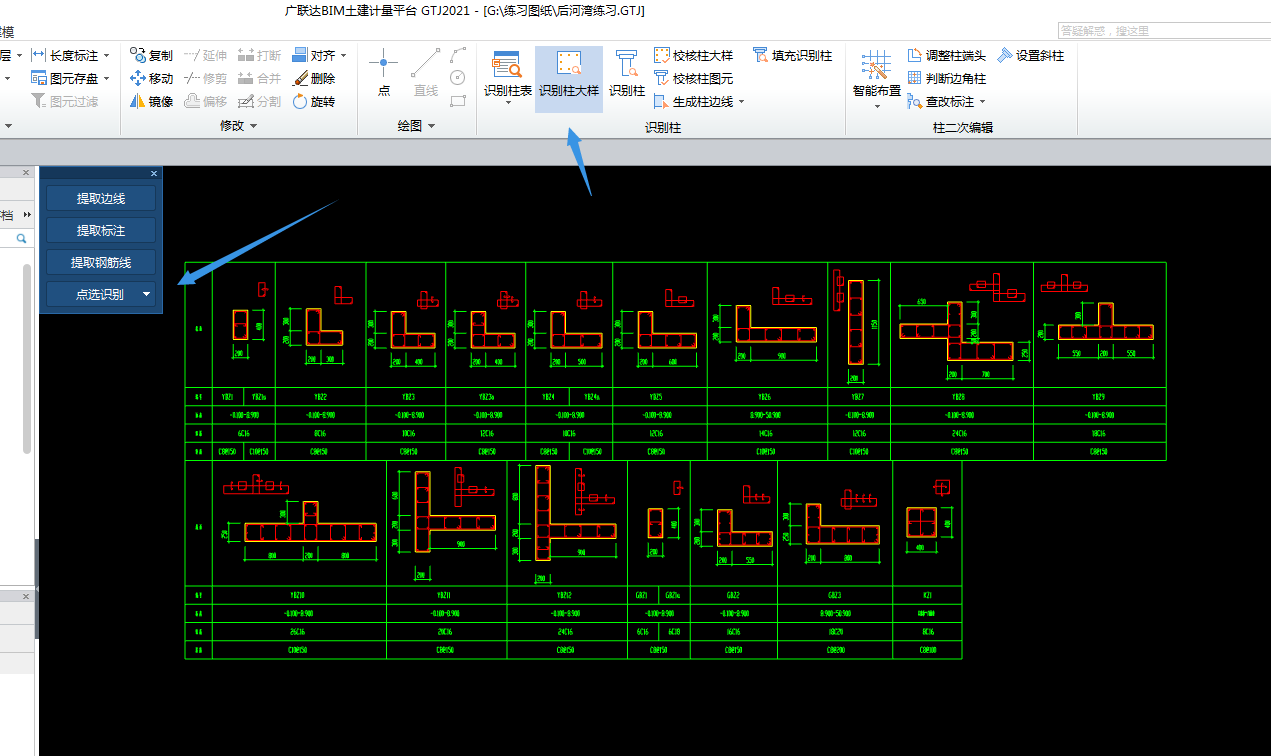Click the 打断 break tool
Image resolution: width=1271 pixels, height=756 pixels.
pyautogui.click(x=259, y=56)
